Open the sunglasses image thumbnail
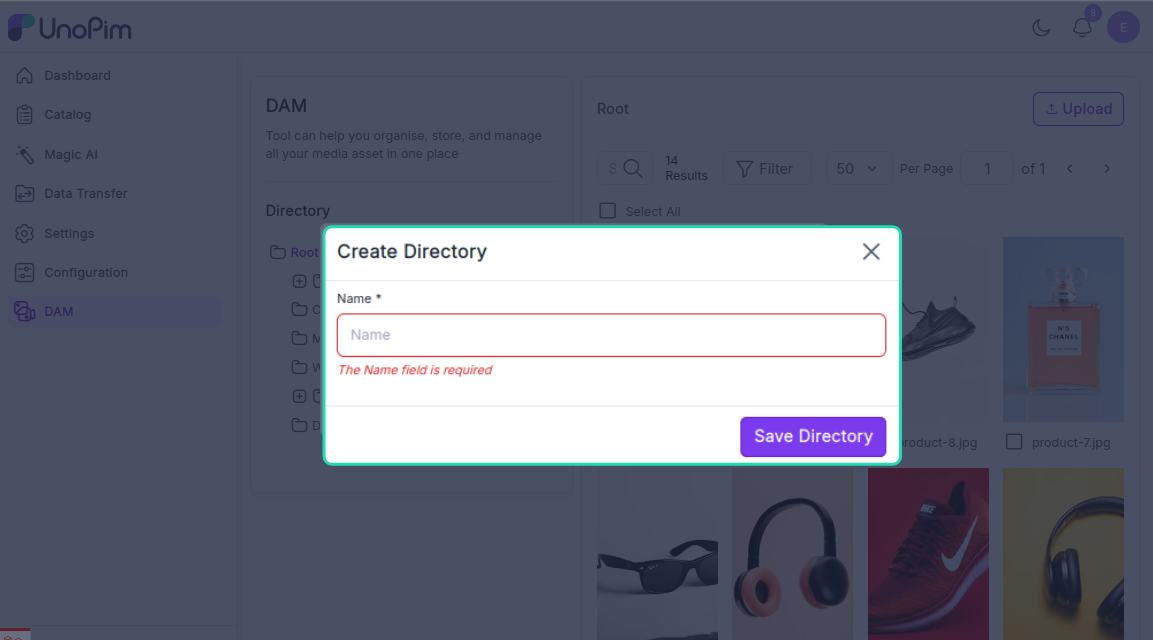The height and width of the screenshot is (640, 1153). tap(657, 554)
